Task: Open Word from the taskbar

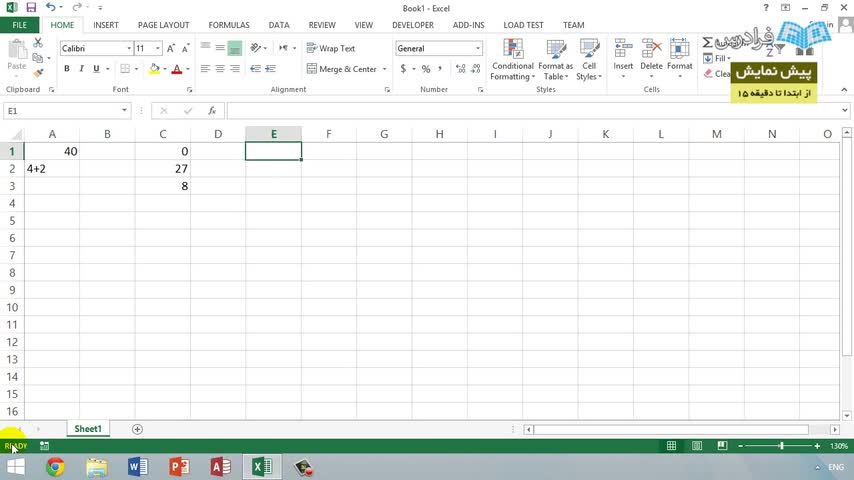Action: point(138,467)
